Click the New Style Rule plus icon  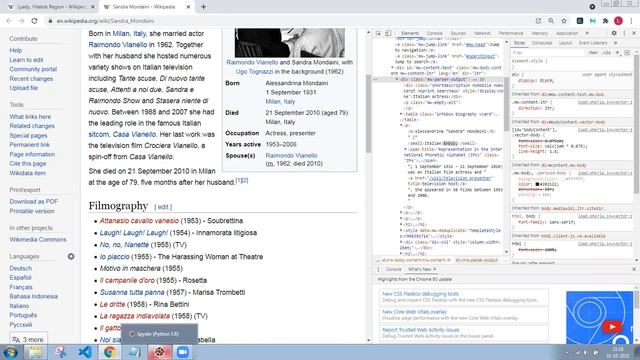click(x=618, y=53)
